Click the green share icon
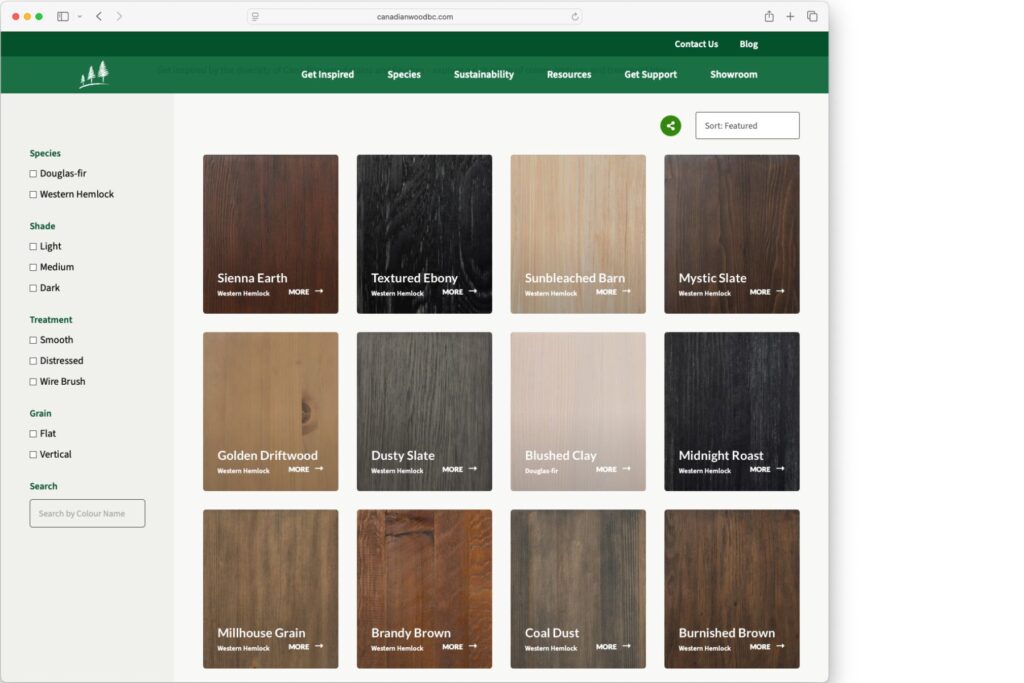Viewport: 1024px width, 683px height. click(x=670, y=126)
